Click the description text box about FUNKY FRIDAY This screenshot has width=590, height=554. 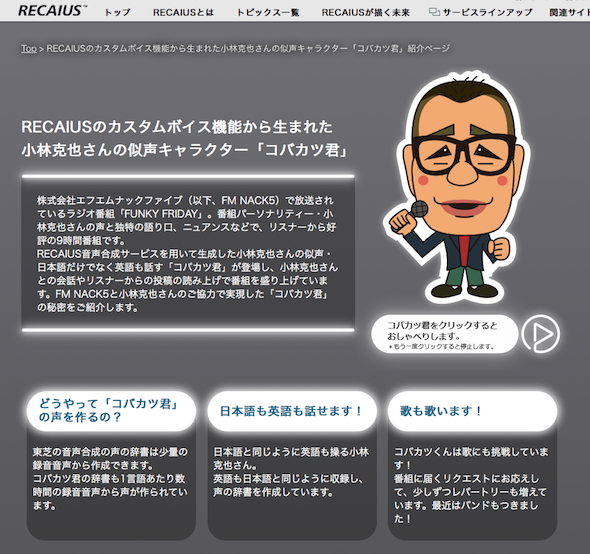188,254
